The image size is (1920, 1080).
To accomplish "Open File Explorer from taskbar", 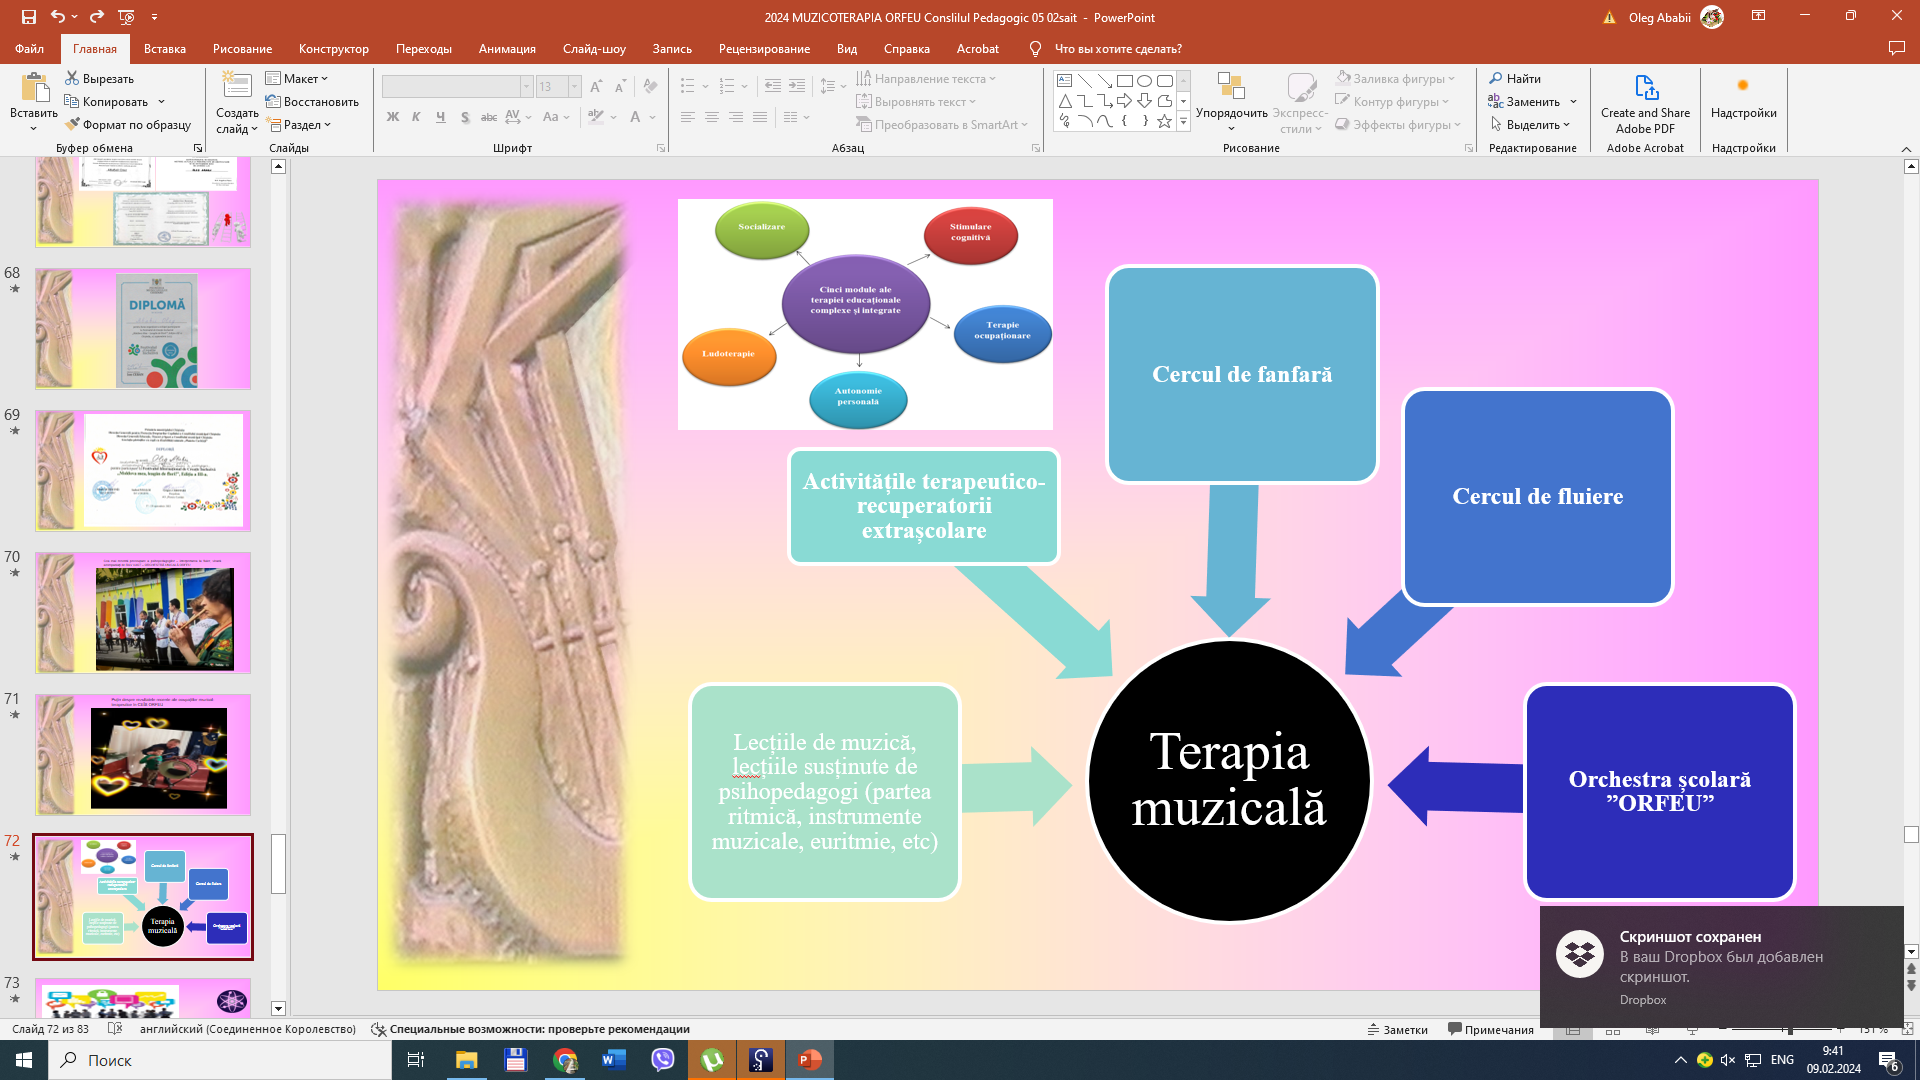I will click(466, 1060).
